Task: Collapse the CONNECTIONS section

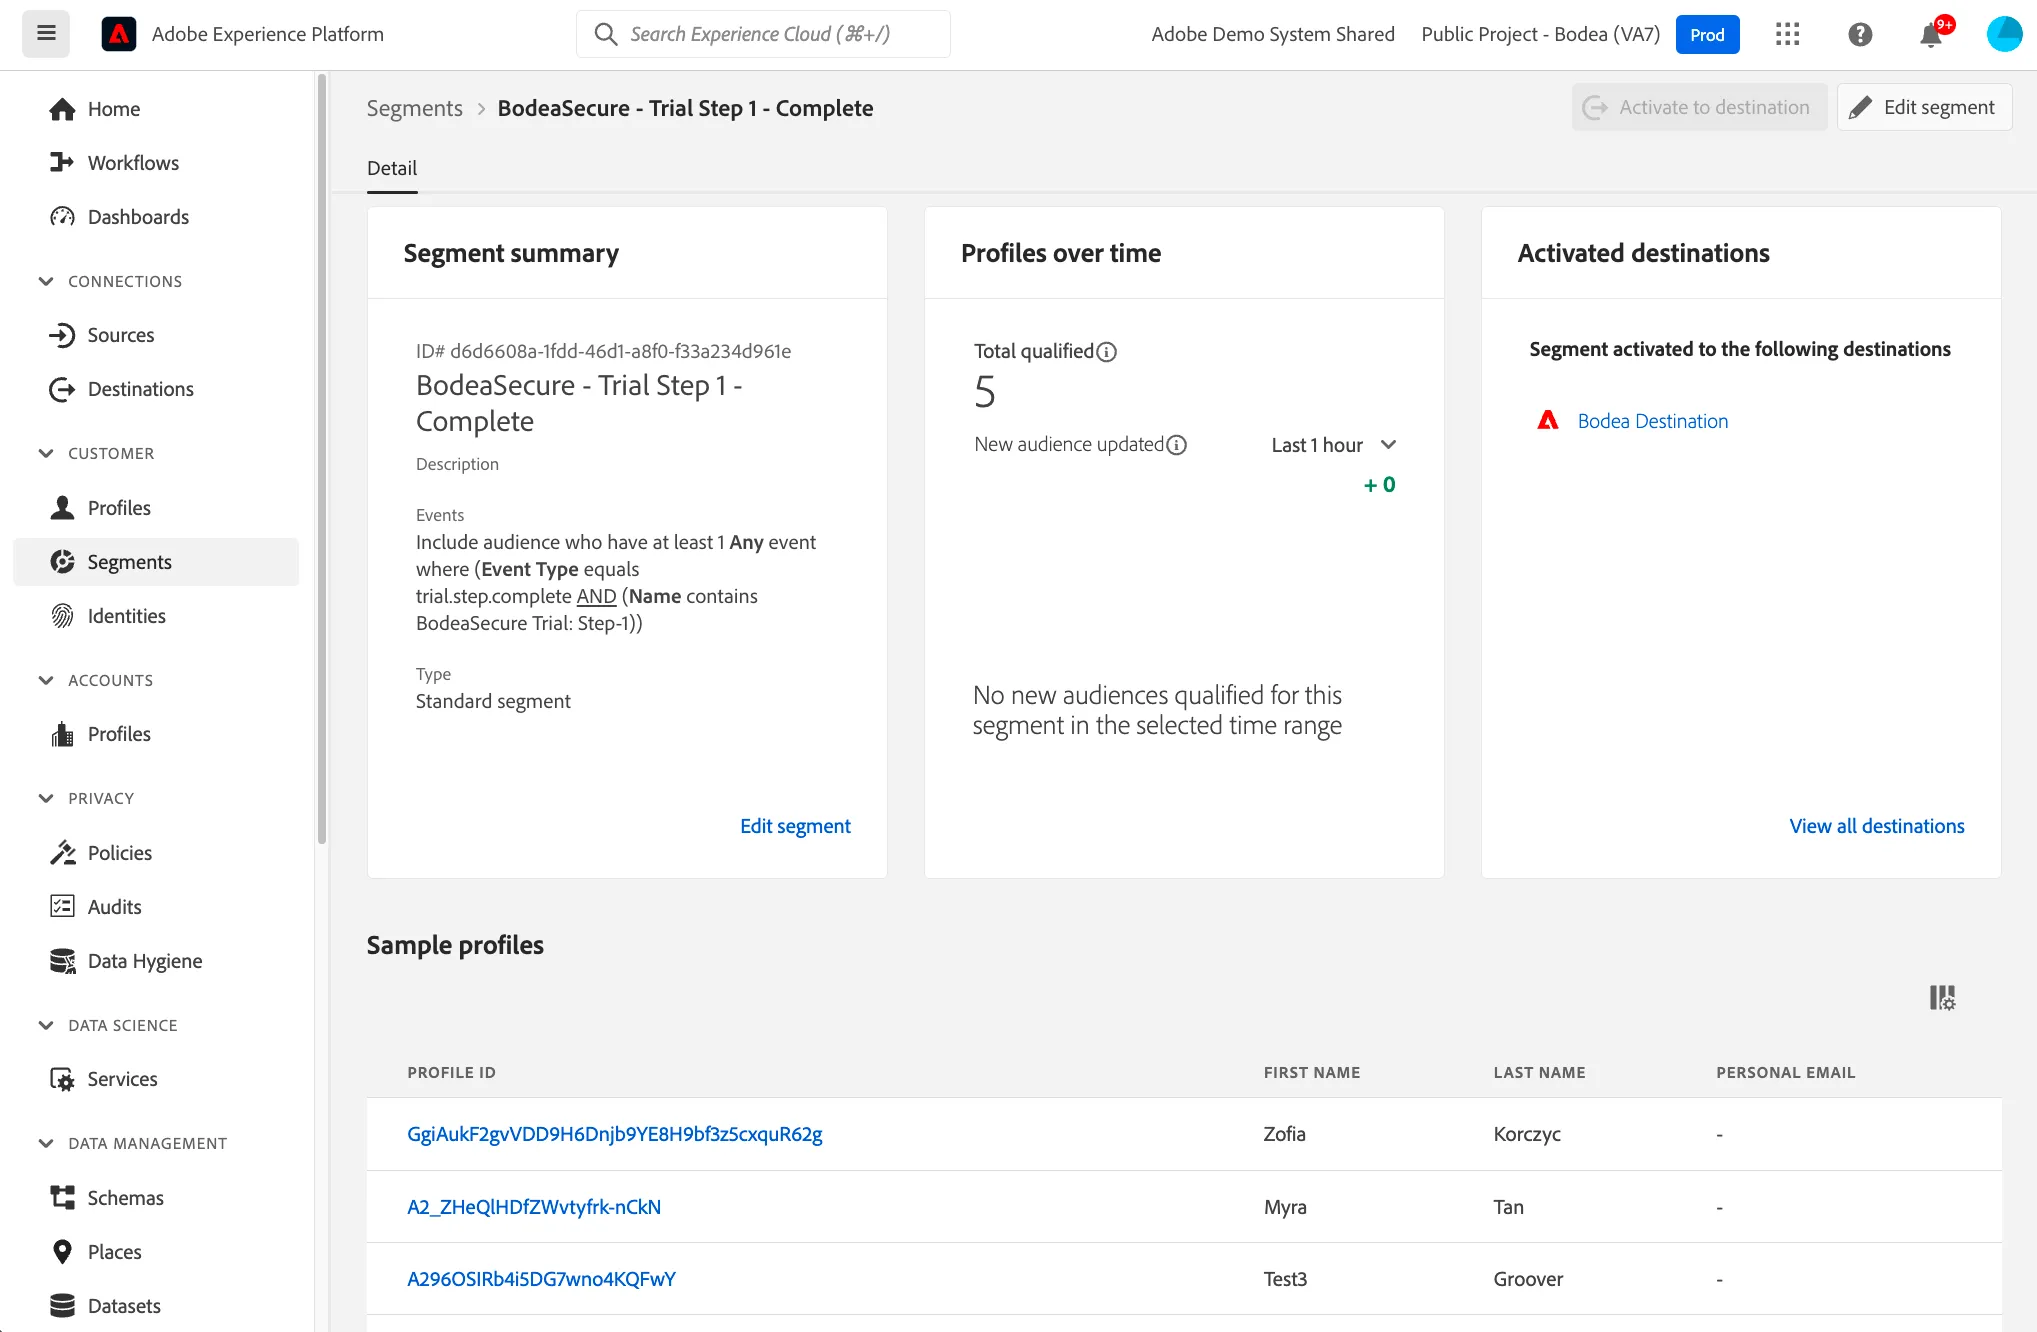Action: point(110,281)
